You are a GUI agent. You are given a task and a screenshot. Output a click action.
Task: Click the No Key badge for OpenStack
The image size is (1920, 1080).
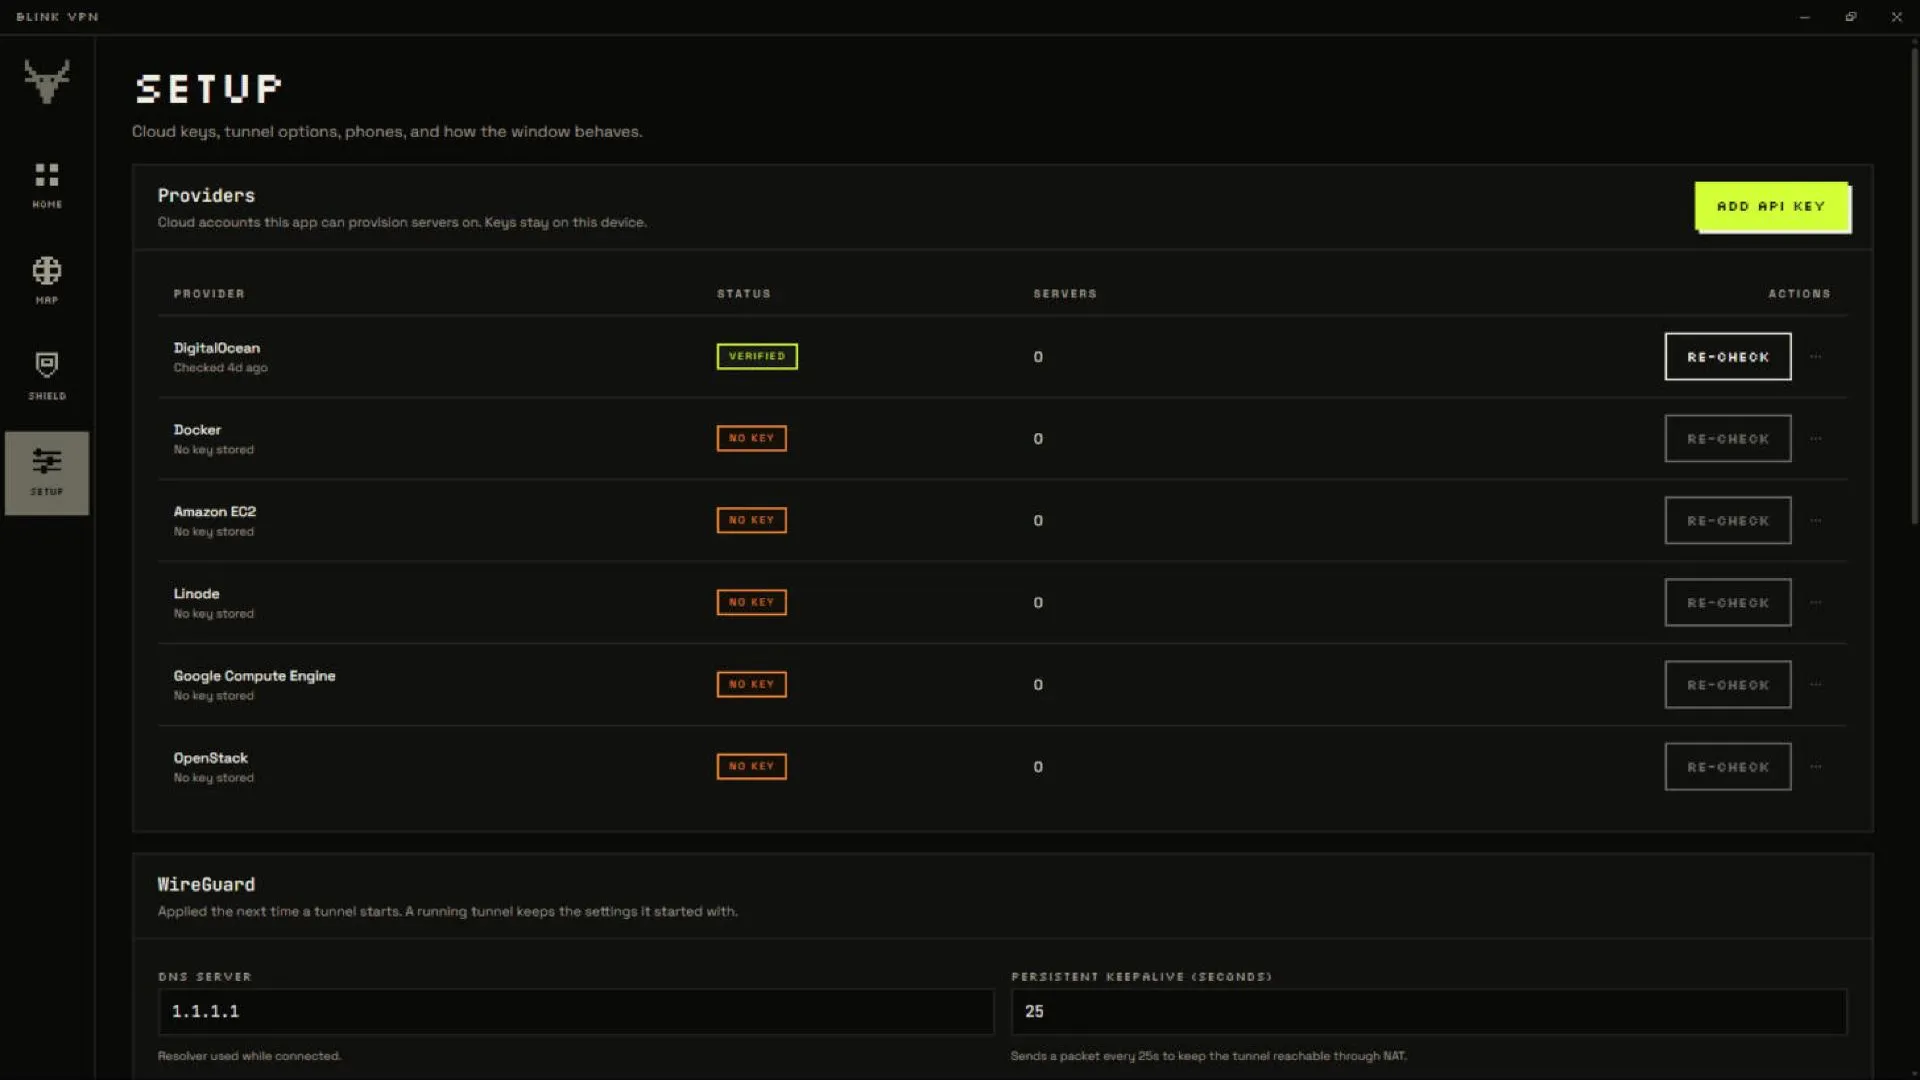(751, 767)
